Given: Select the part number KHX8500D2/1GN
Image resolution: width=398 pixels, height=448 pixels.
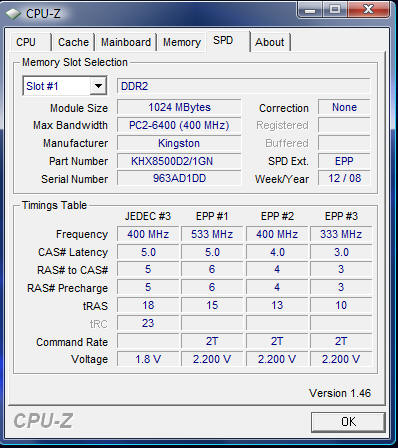Looking at the screenshot, I should (179, 161).
